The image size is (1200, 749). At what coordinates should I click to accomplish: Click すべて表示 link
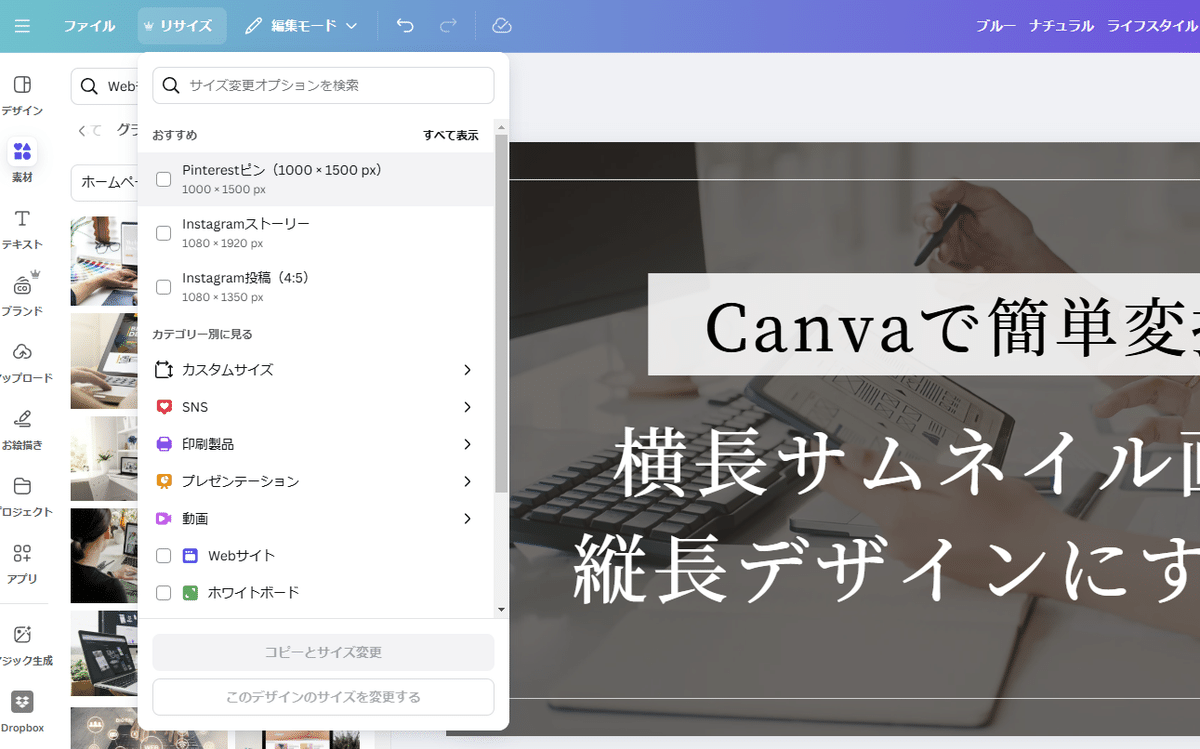[450, 135]
